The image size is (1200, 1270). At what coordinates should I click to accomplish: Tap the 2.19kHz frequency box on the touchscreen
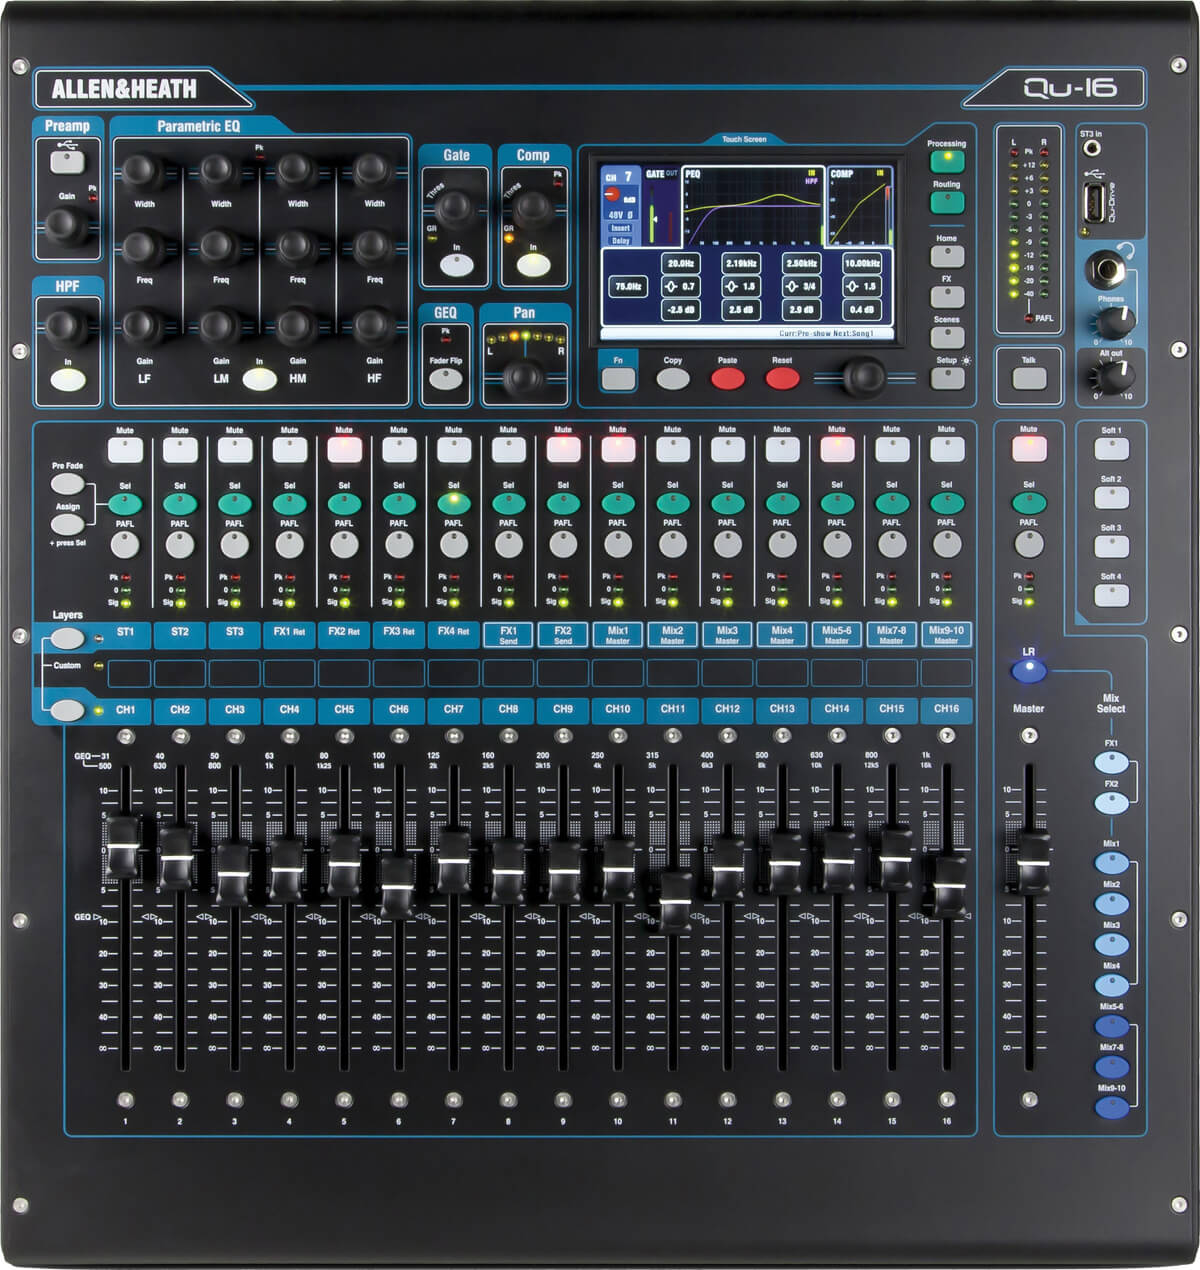[x=742, y=263]
